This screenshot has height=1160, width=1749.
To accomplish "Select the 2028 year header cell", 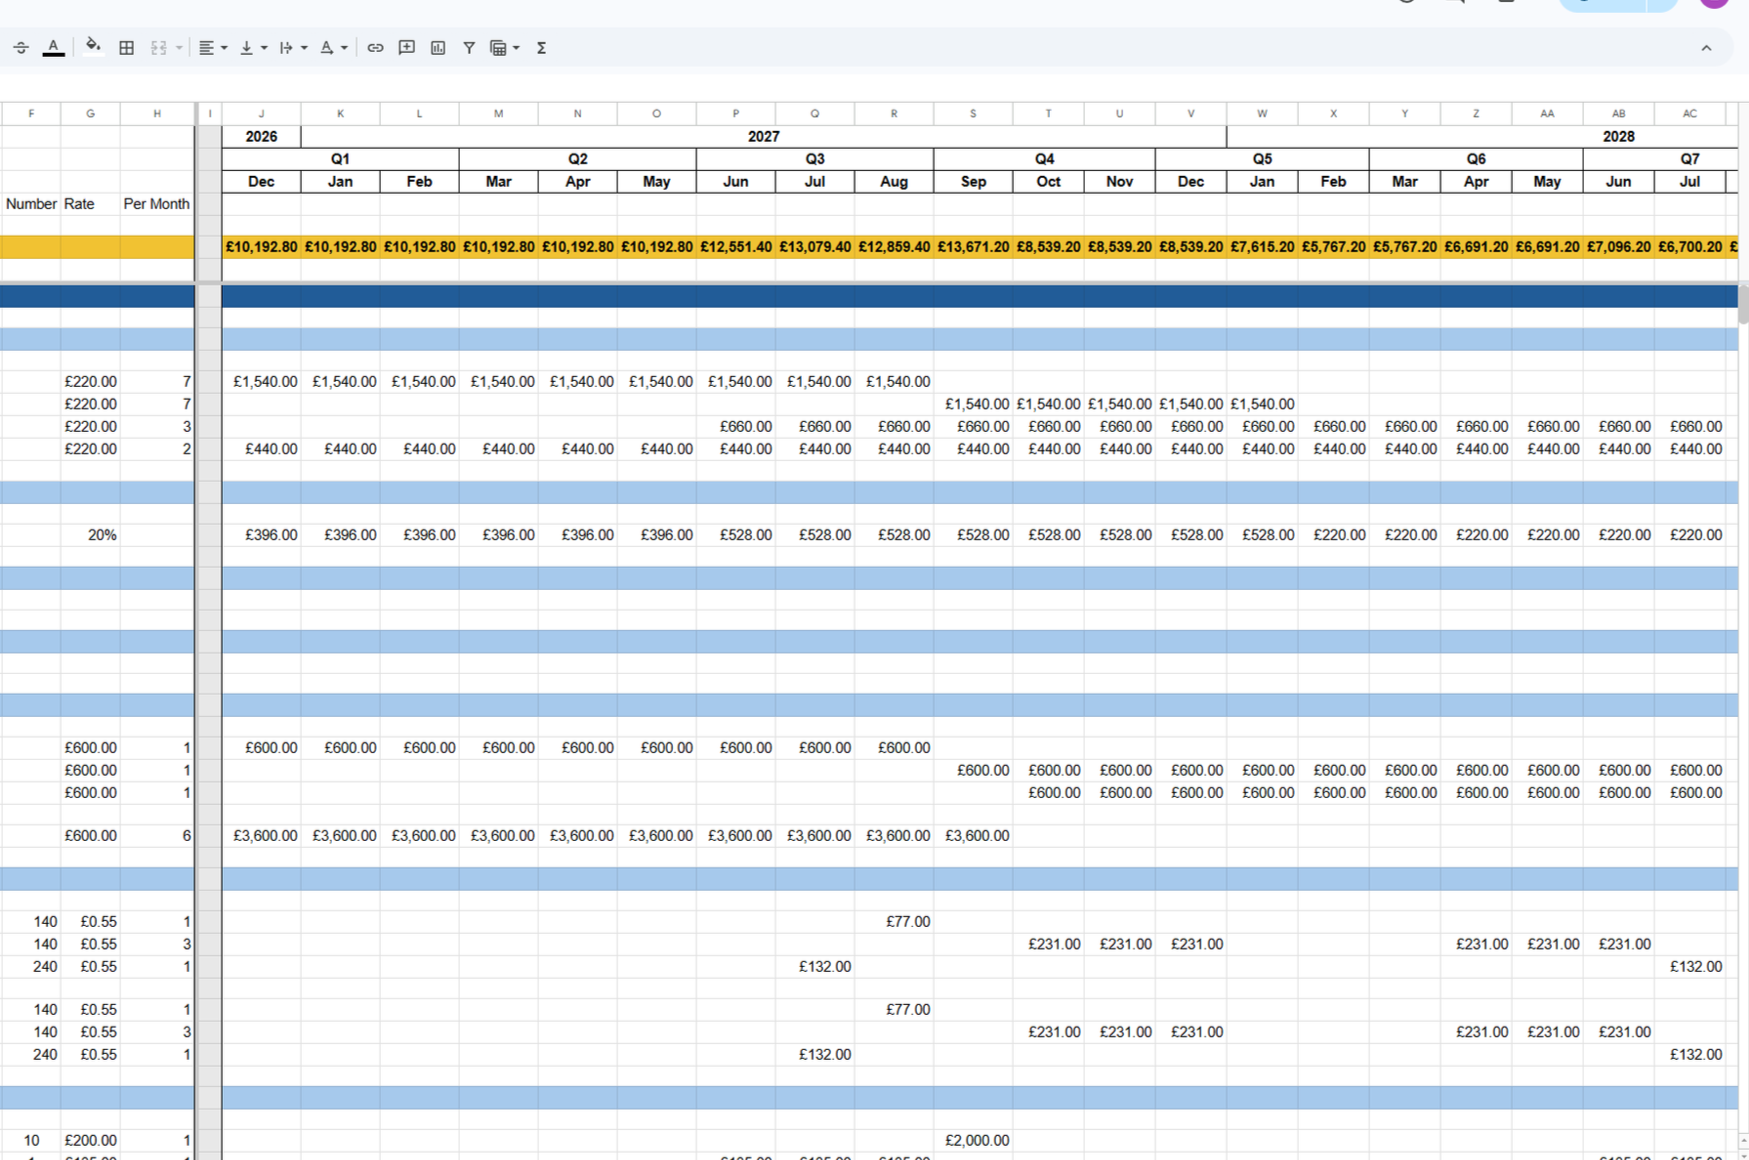I will (1618, 136).
